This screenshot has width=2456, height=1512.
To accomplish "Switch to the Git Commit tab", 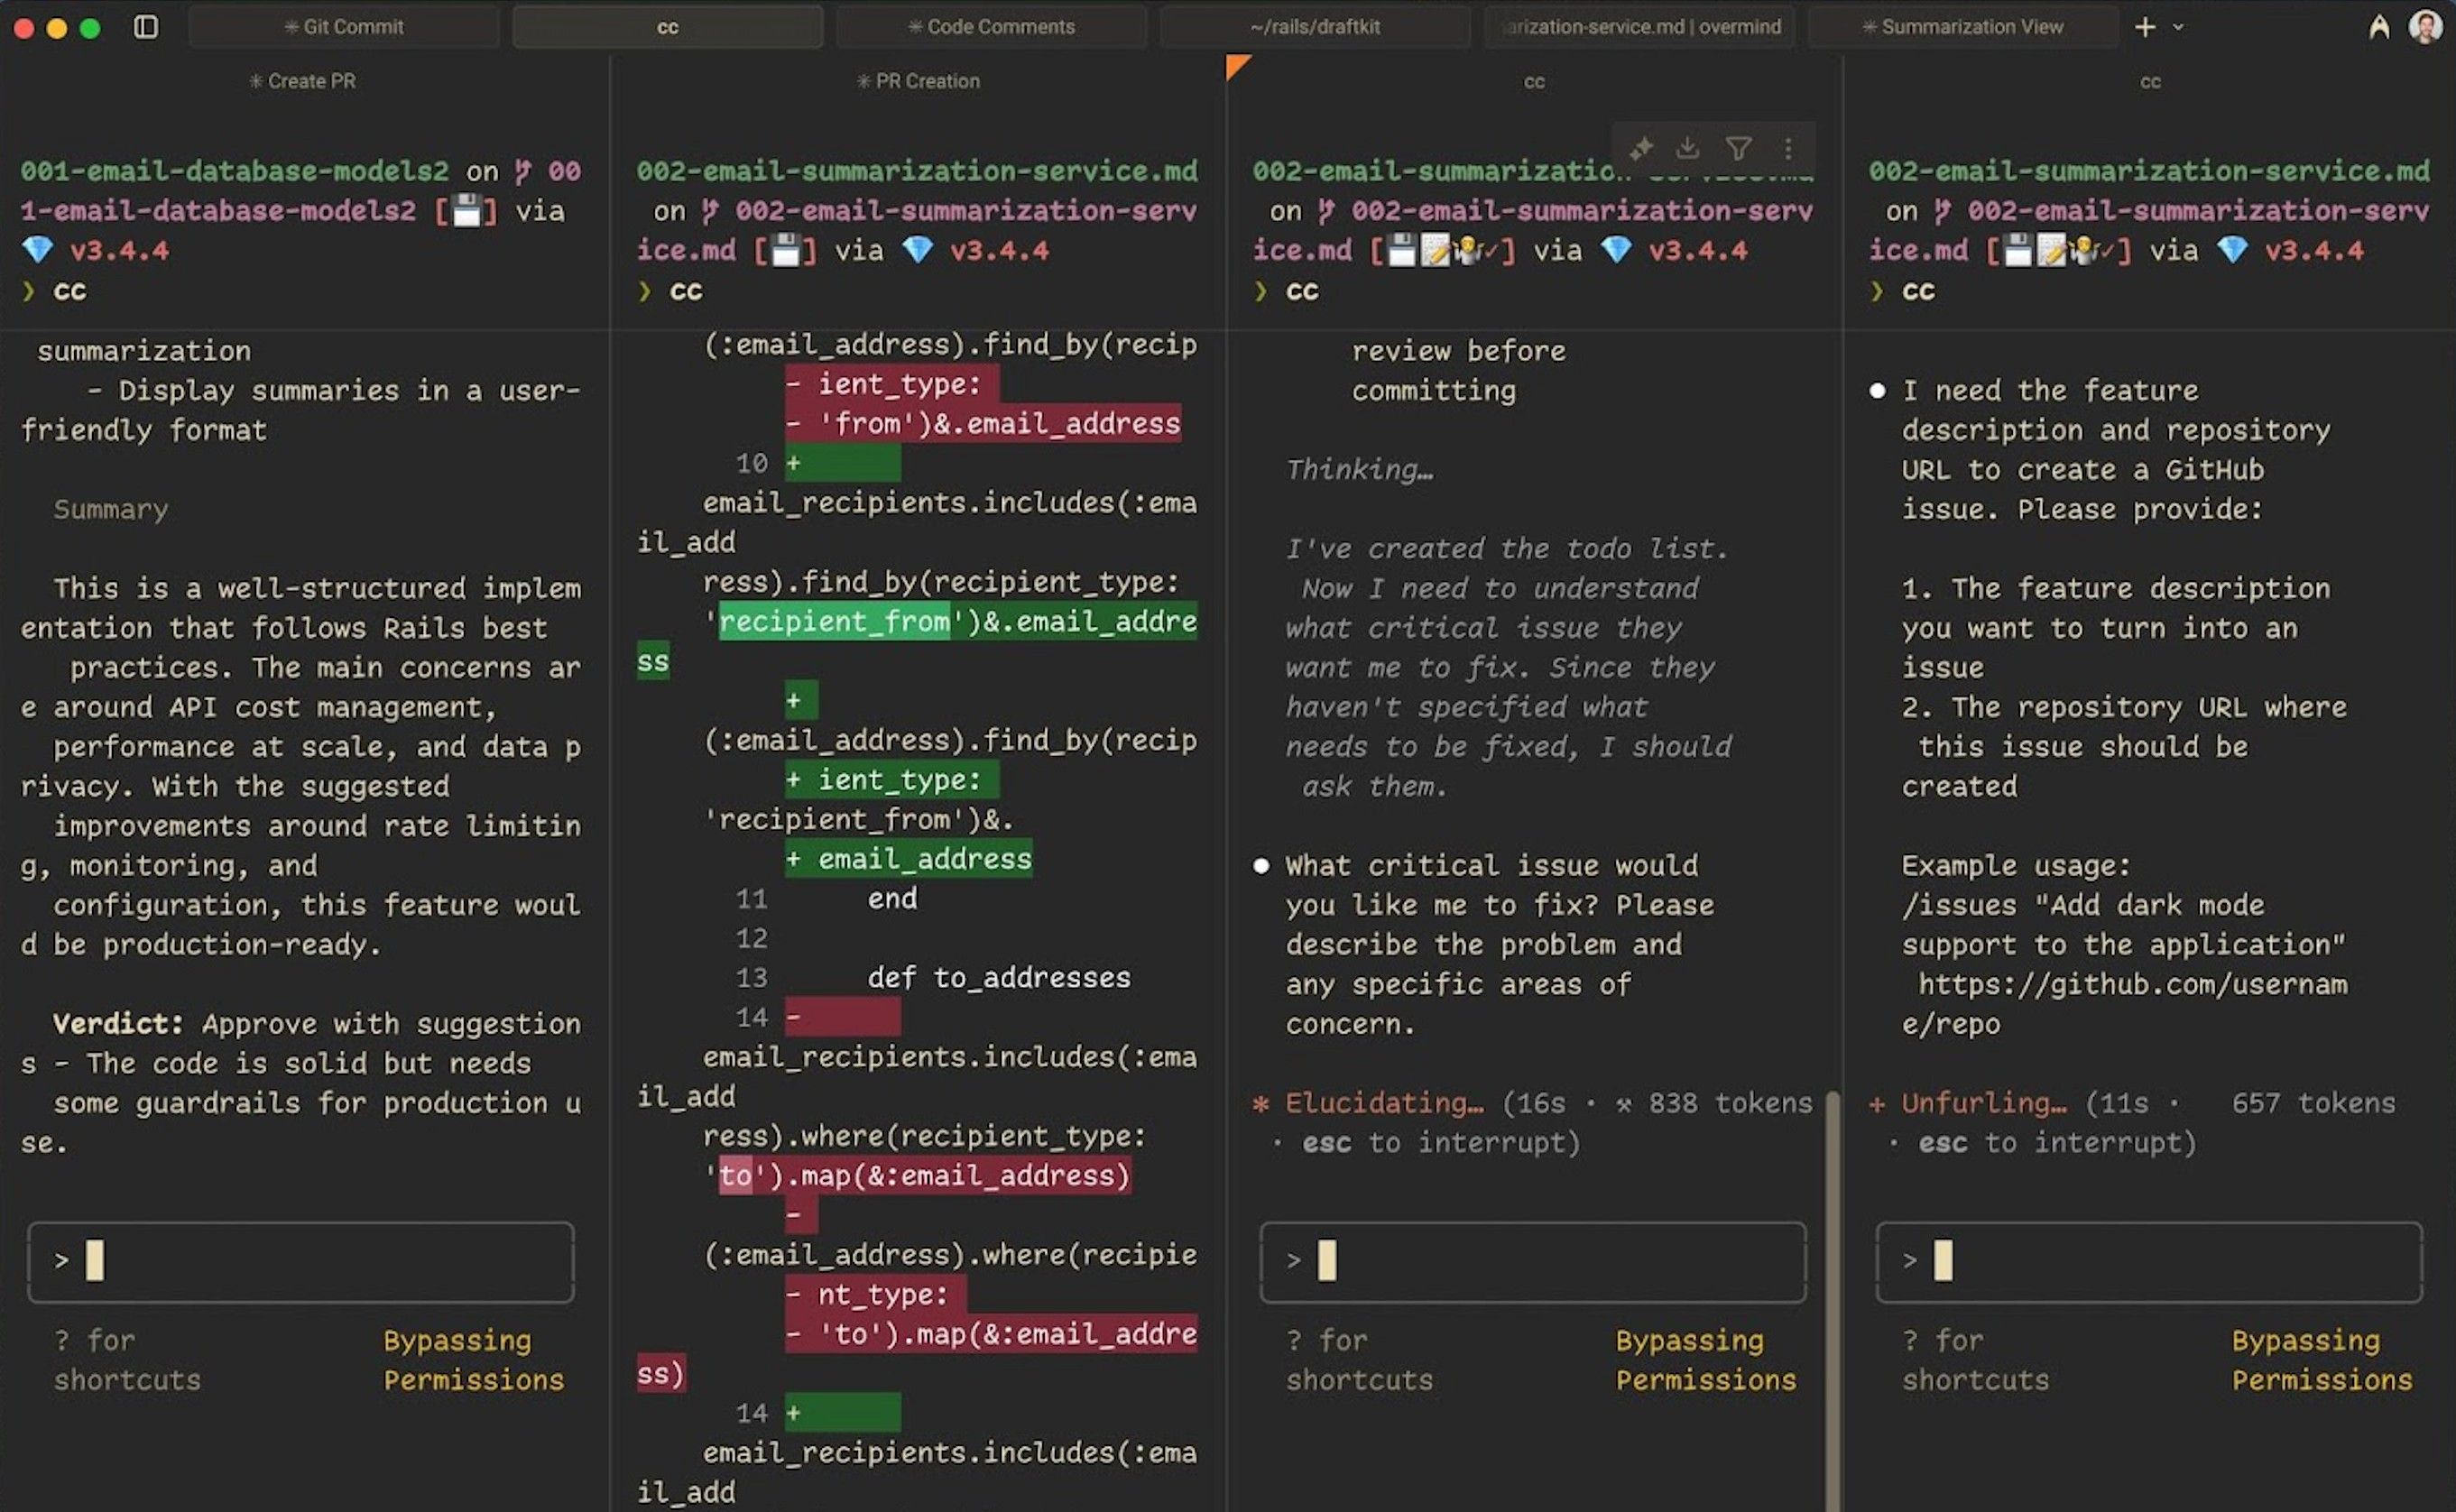I will tap(344, 27).
